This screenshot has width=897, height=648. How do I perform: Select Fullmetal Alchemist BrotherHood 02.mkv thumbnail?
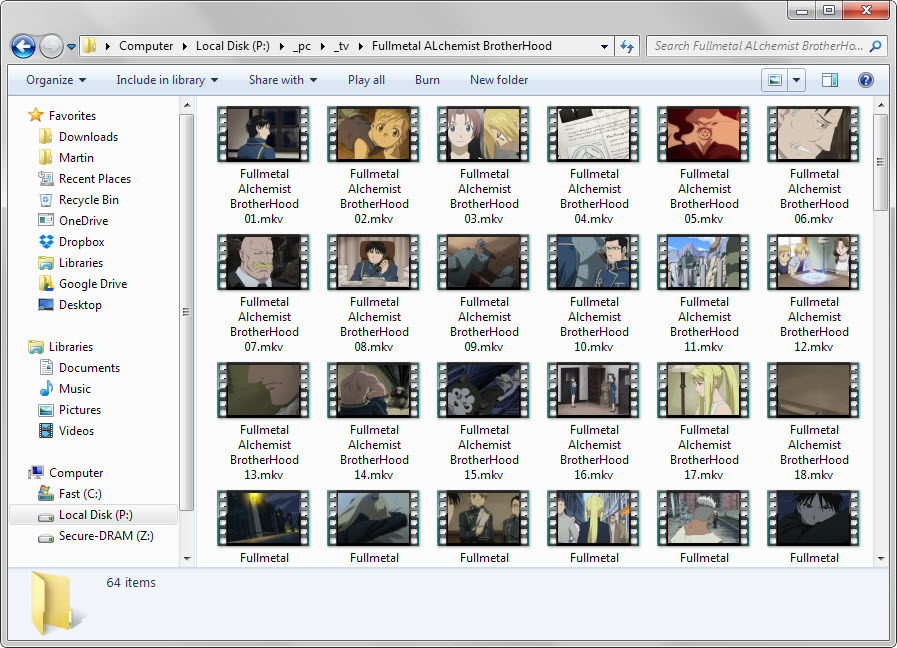pos(373,134)
